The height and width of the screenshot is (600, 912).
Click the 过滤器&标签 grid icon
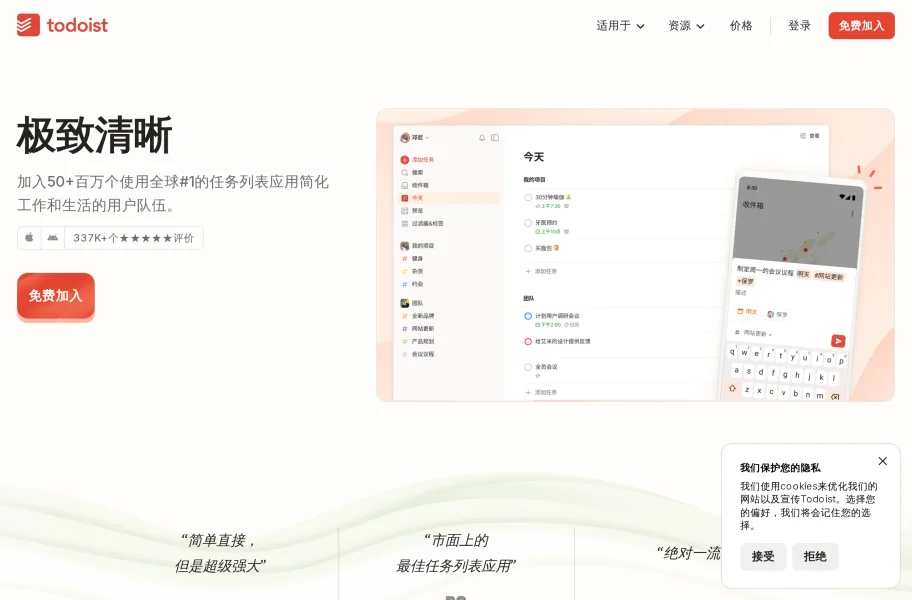pyautogui.click(x=404, y=224)
